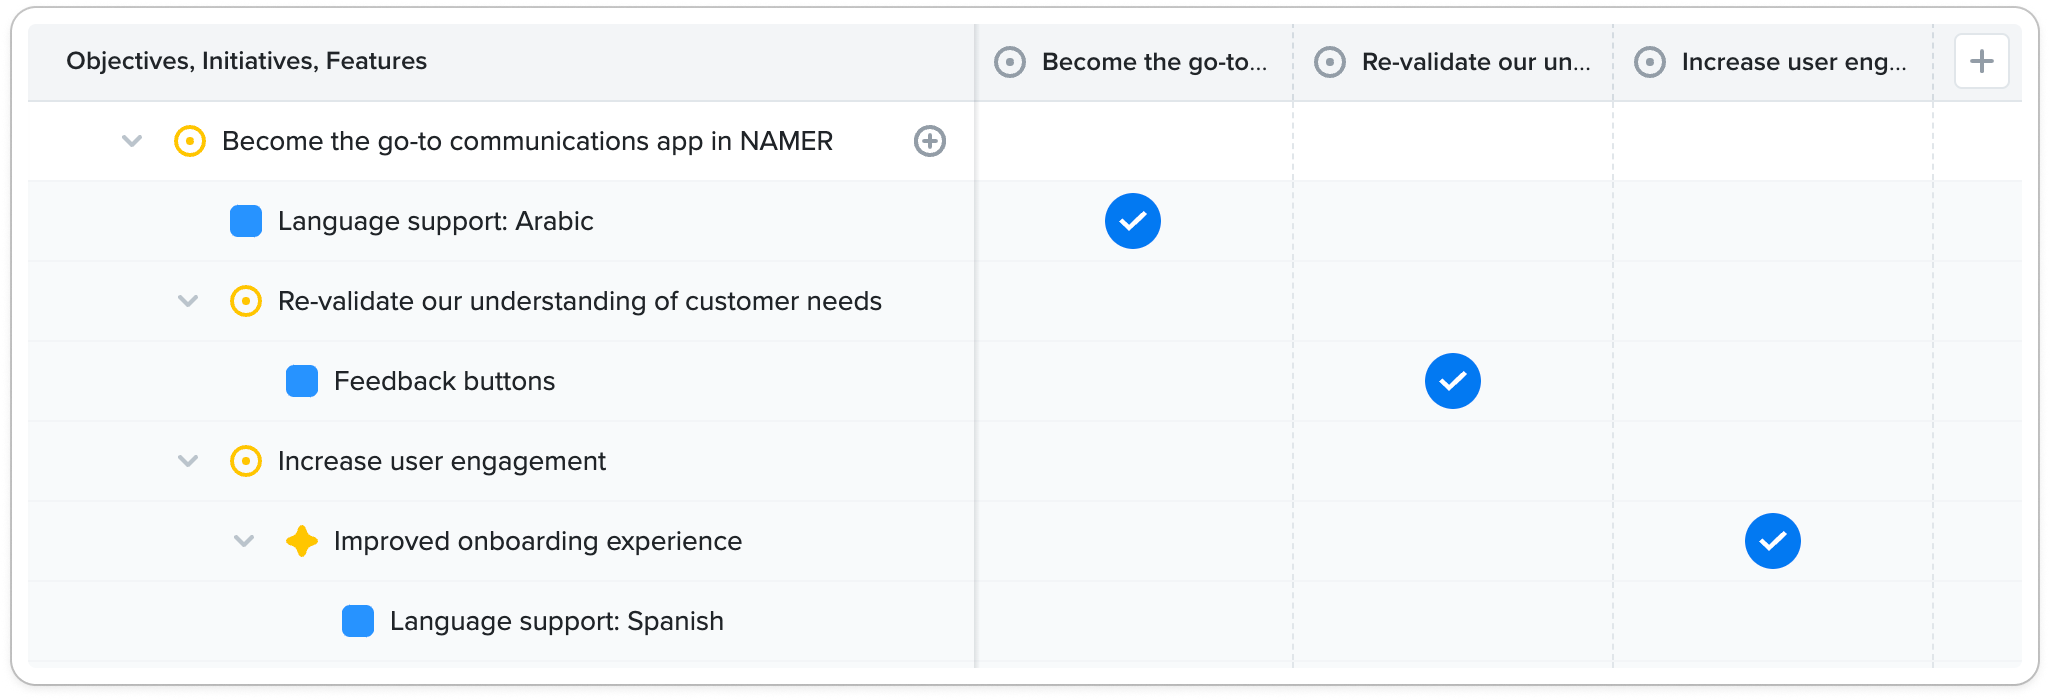Click the blue feature square for Language support: Spanish
The image size is (2050, 700).
[x=358, y=621]
